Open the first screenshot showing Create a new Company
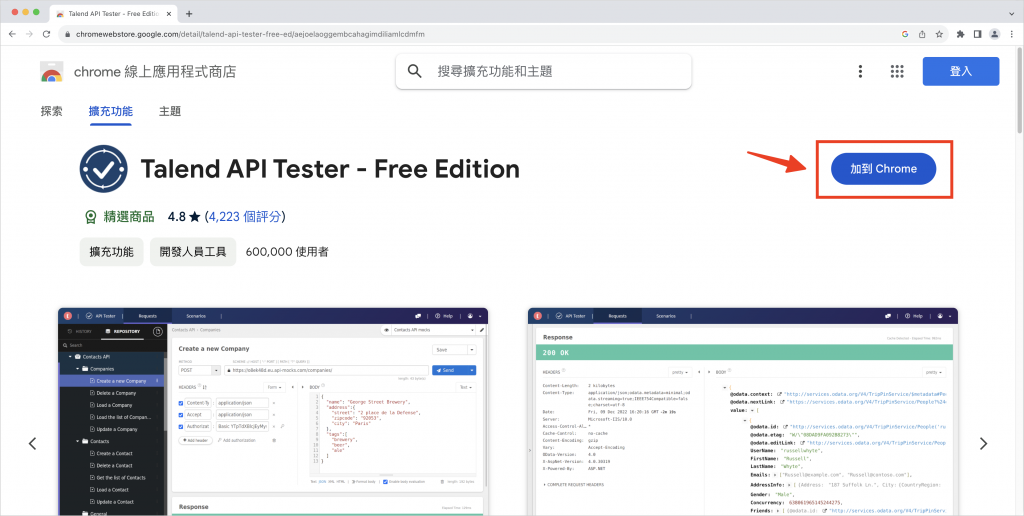 point(273,411)
